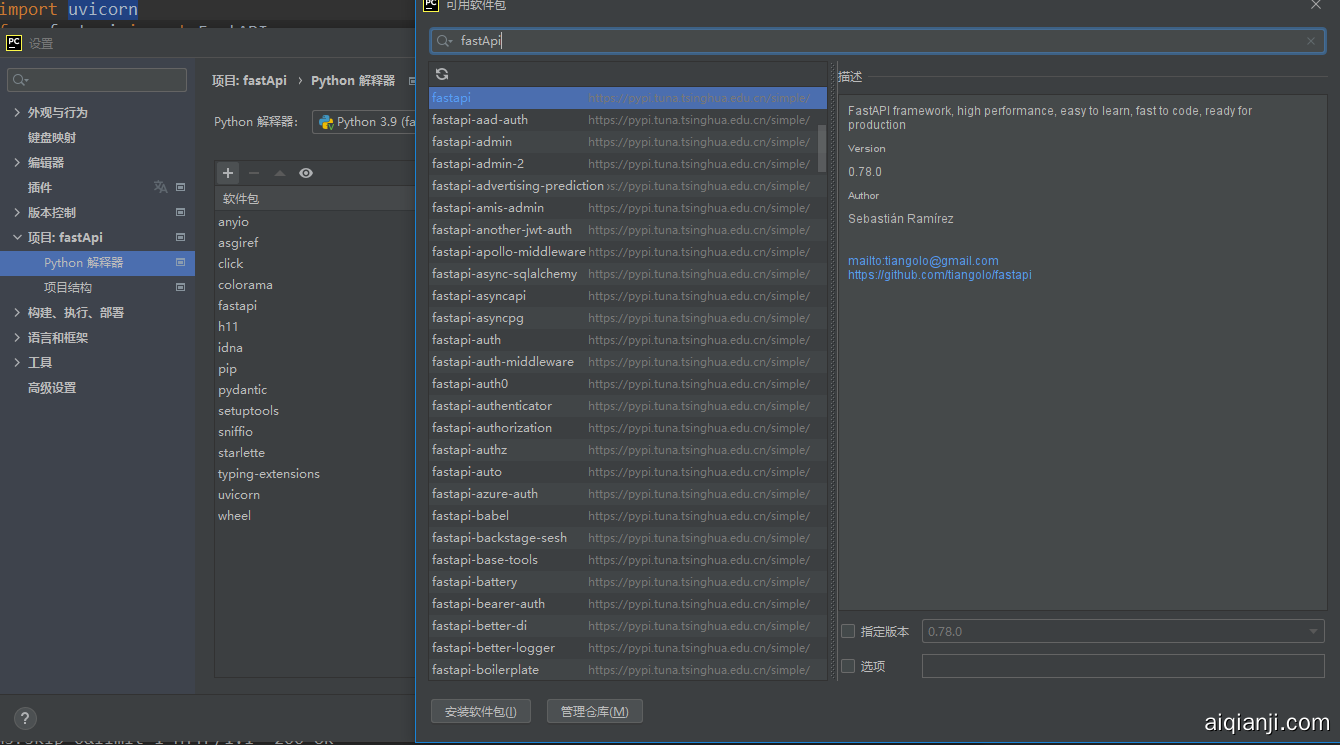1340x745 pixels.
Task: Clear the package search field with X icon
Action: tap(1311, 41)
